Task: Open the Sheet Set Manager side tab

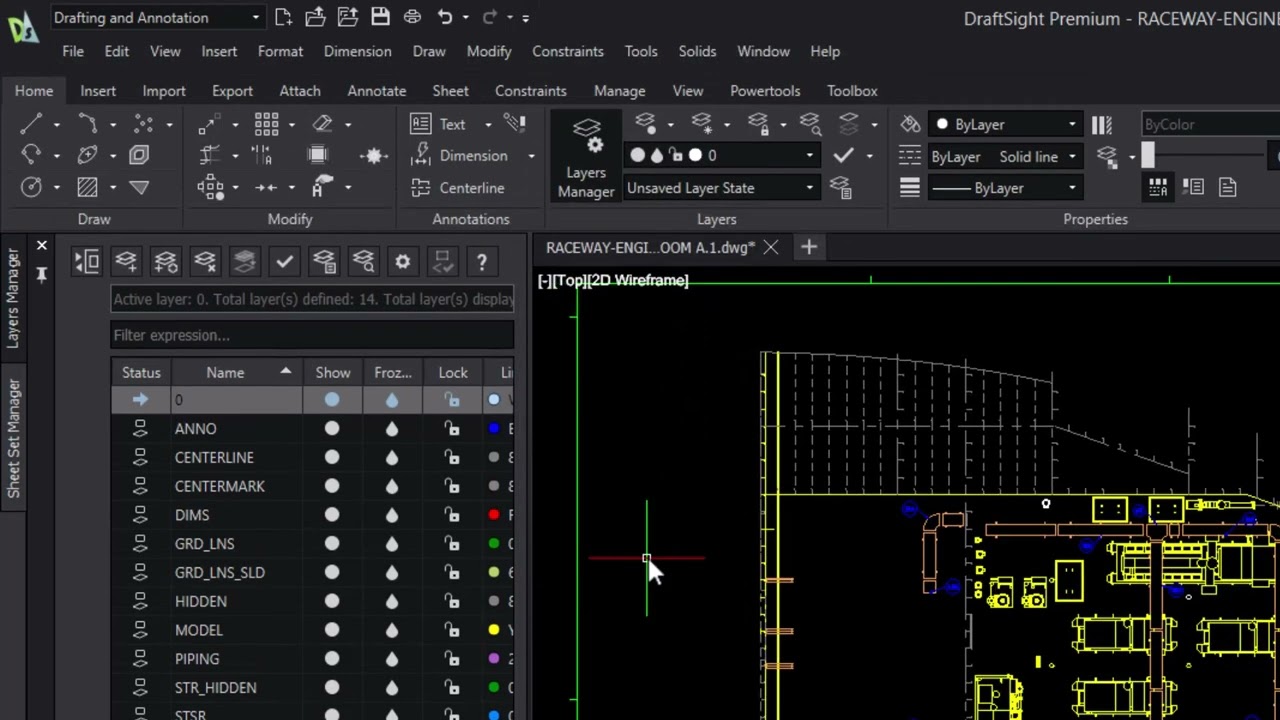Action: coord(14,438)
